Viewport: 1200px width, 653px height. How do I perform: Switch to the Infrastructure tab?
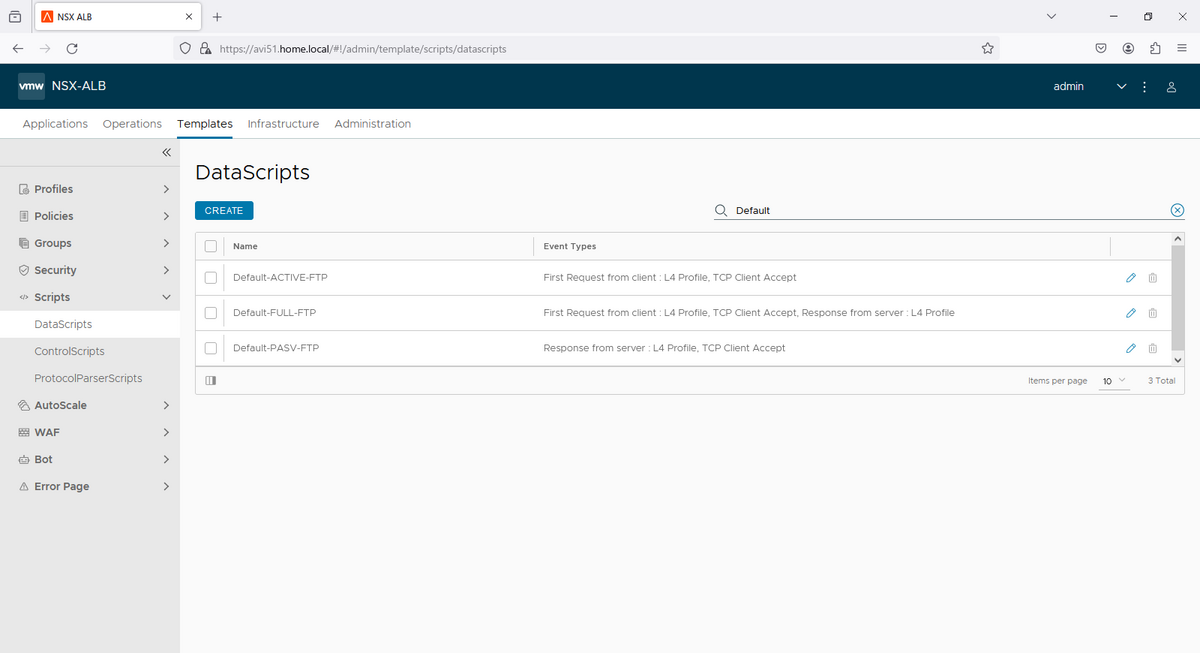tap(283, 124)
